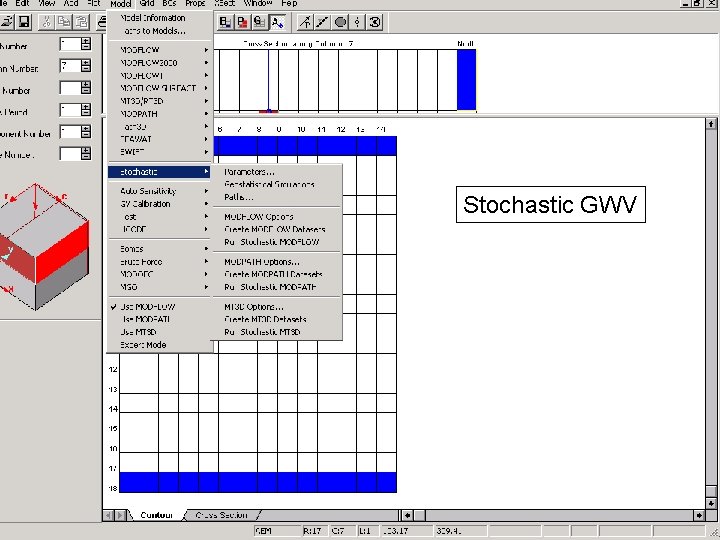Click the Column Number spinner showing 7
This screenshot has width=720, height=540.
[x=86, y=66]
